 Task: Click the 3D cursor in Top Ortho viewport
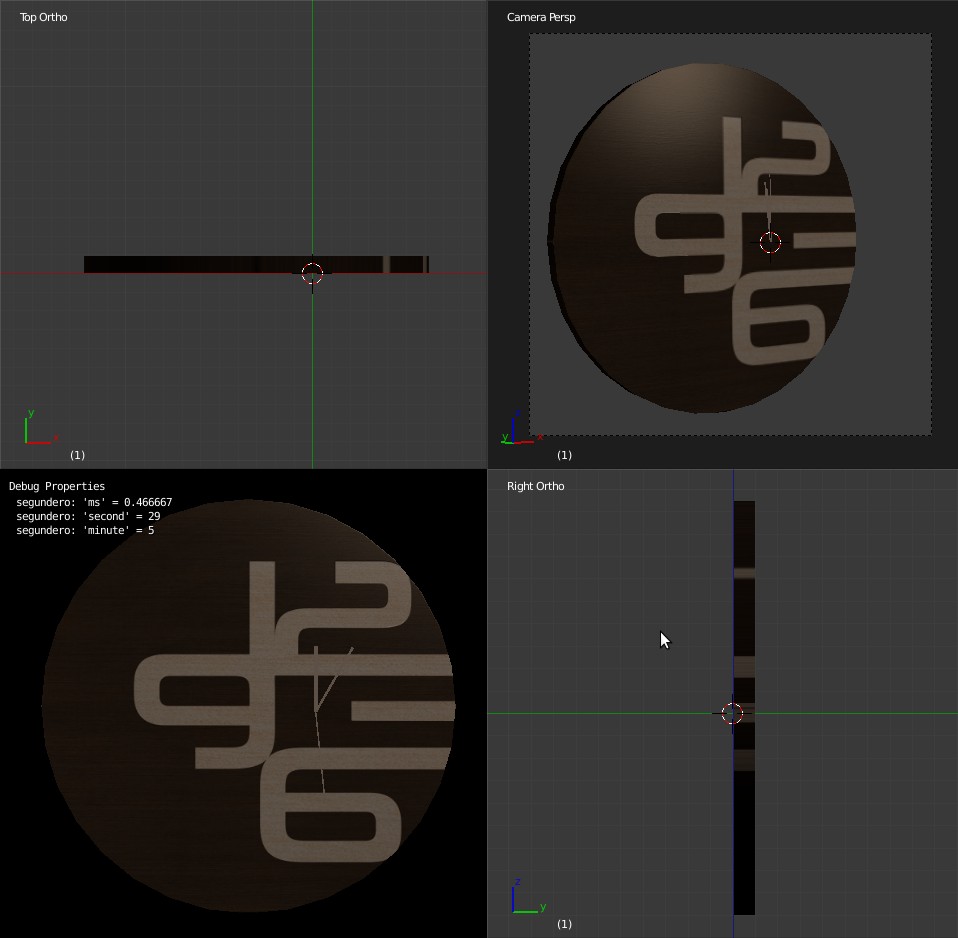[312, 272]
